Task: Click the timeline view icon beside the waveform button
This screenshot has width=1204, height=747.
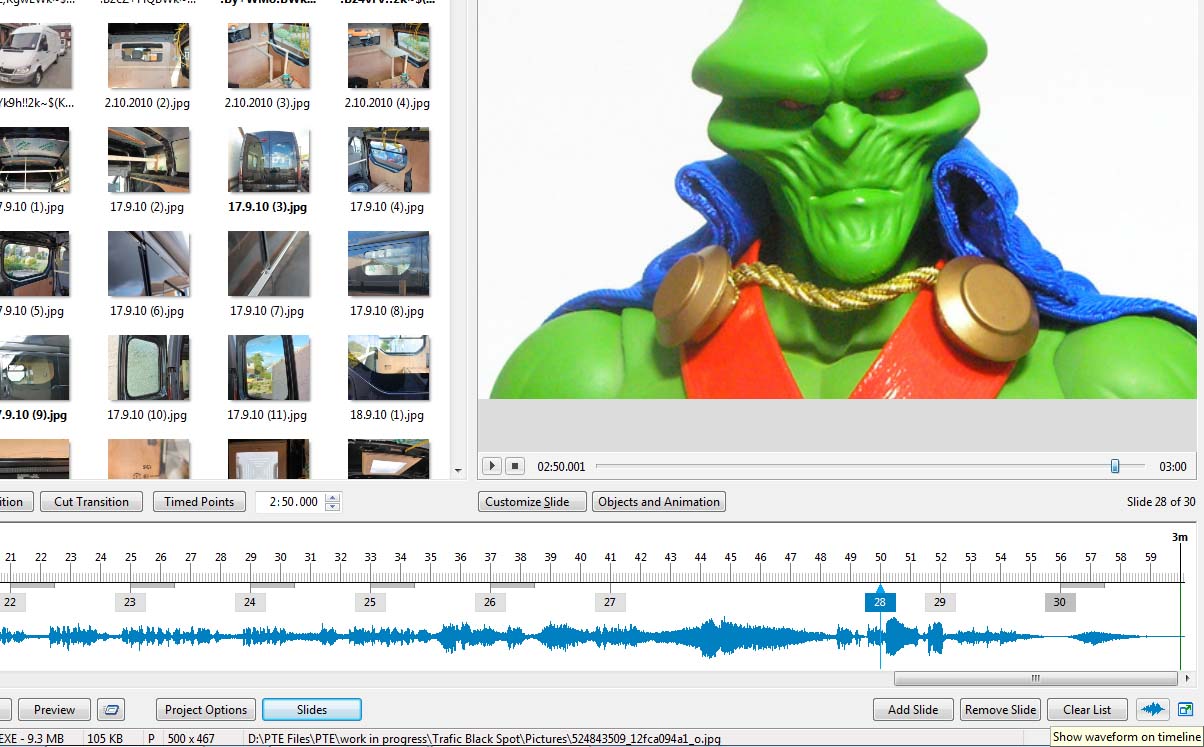Action: [1185, 710]
